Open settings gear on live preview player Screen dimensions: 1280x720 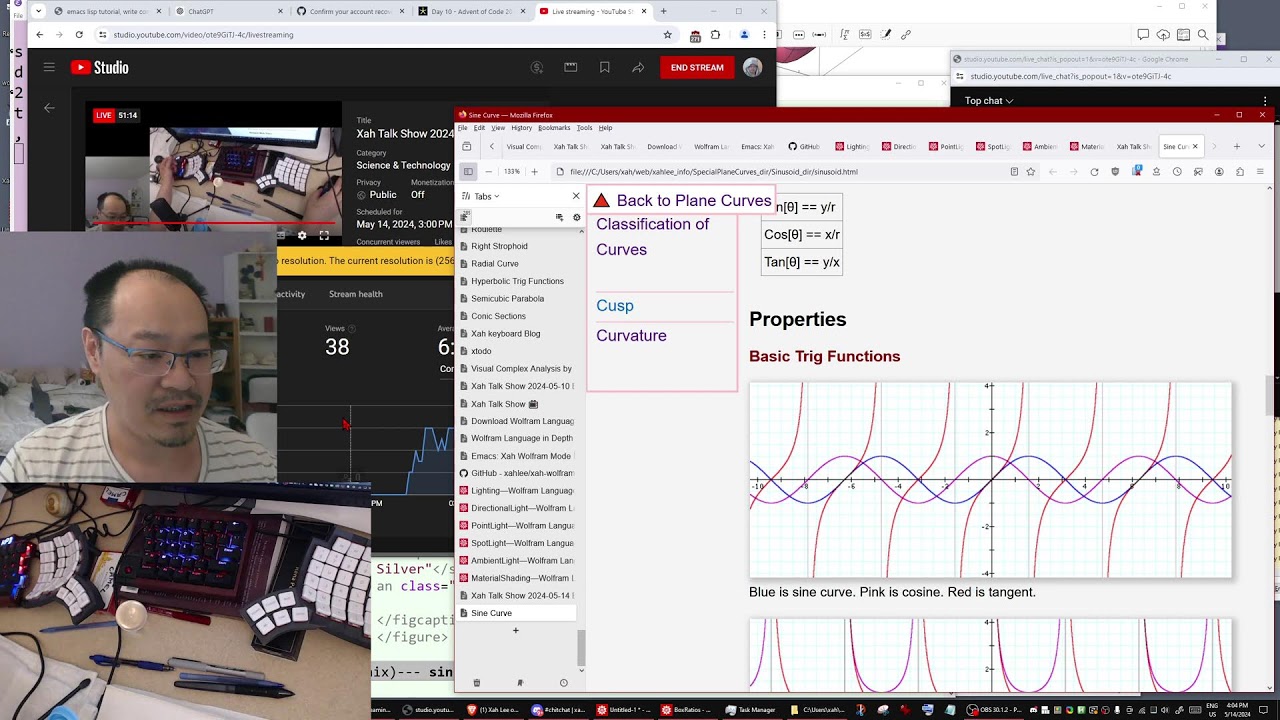pyautogui.click(x=302, y=236)
